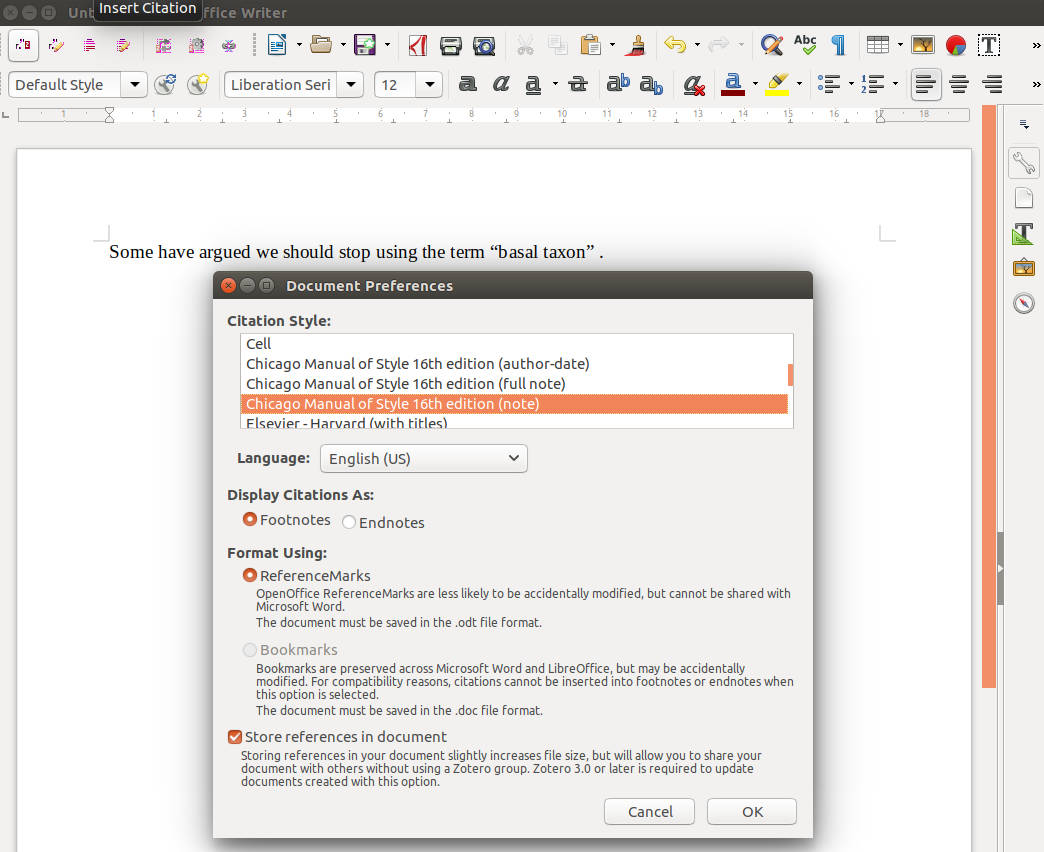
Task: Switch to the Styles sidebar tab
Action: pyautogui.click(x=1023, y=233)
